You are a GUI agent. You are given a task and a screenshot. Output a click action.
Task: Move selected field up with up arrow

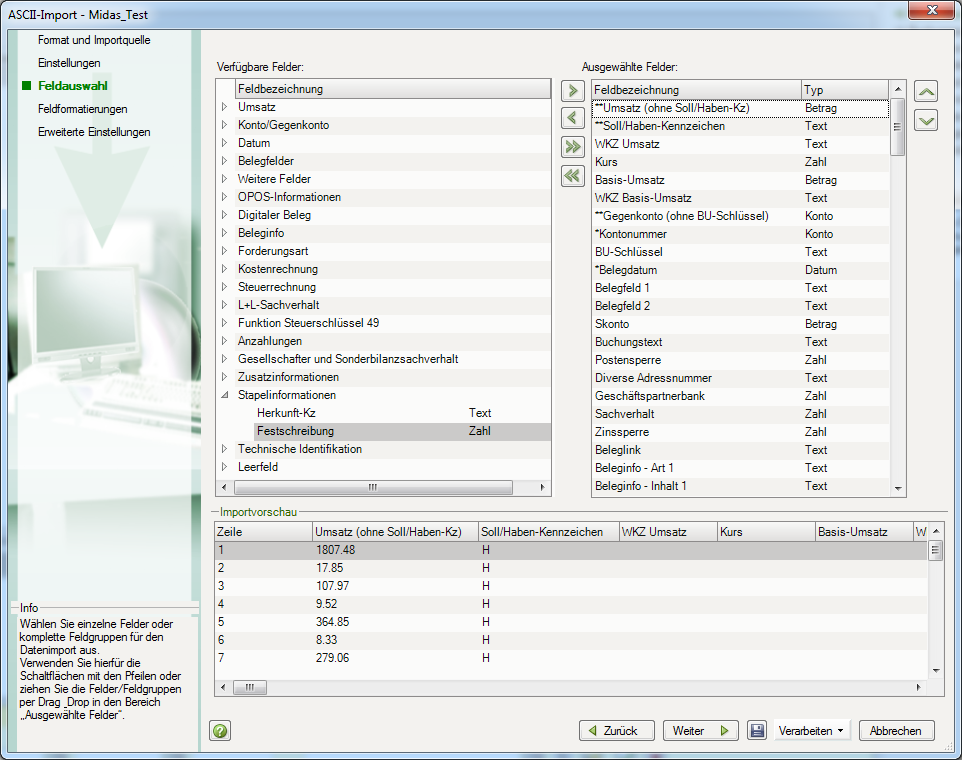pos(927,91)
